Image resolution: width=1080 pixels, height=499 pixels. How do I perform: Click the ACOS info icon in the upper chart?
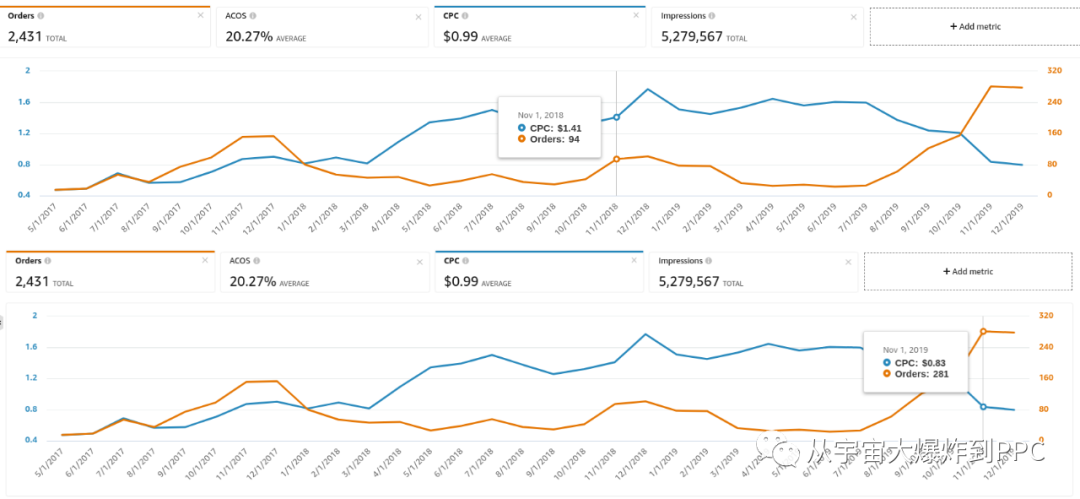click(x=253, y=16)
